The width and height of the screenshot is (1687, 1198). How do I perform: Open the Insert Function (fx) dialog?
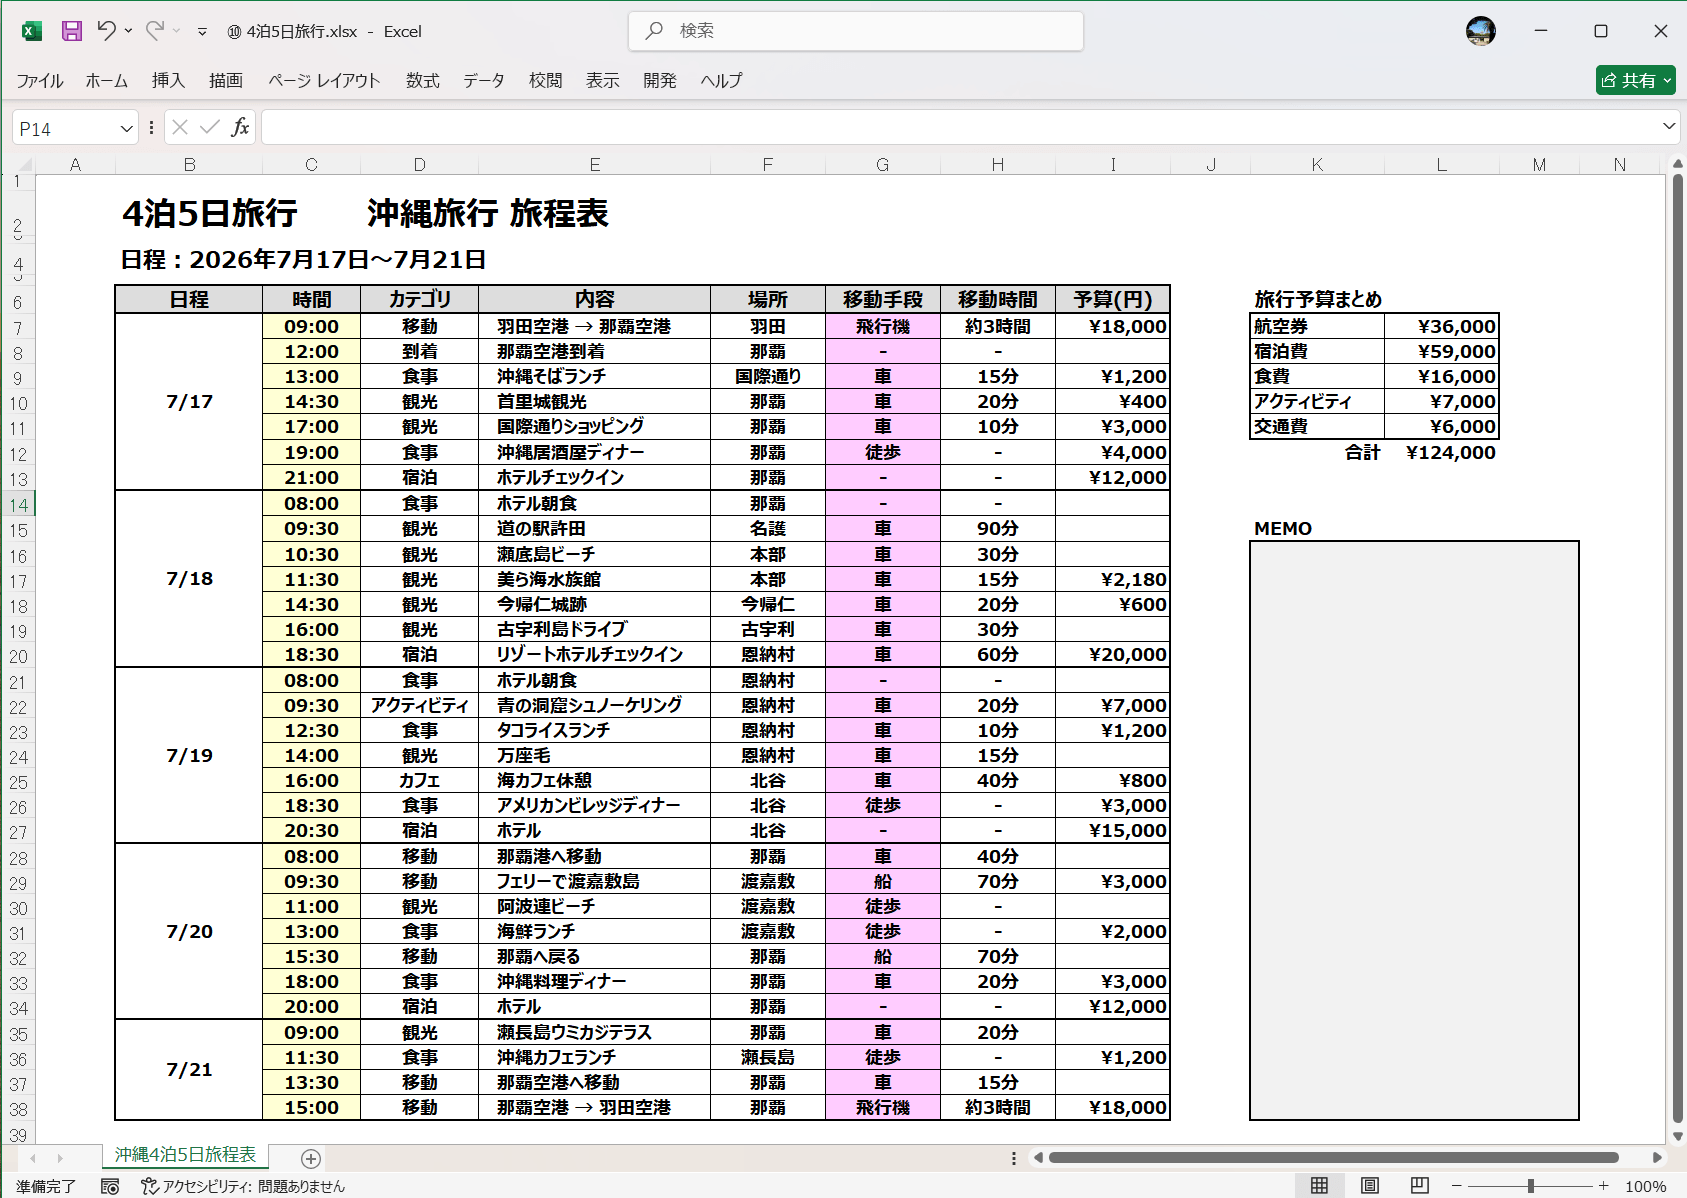click(x=239, y=127)
